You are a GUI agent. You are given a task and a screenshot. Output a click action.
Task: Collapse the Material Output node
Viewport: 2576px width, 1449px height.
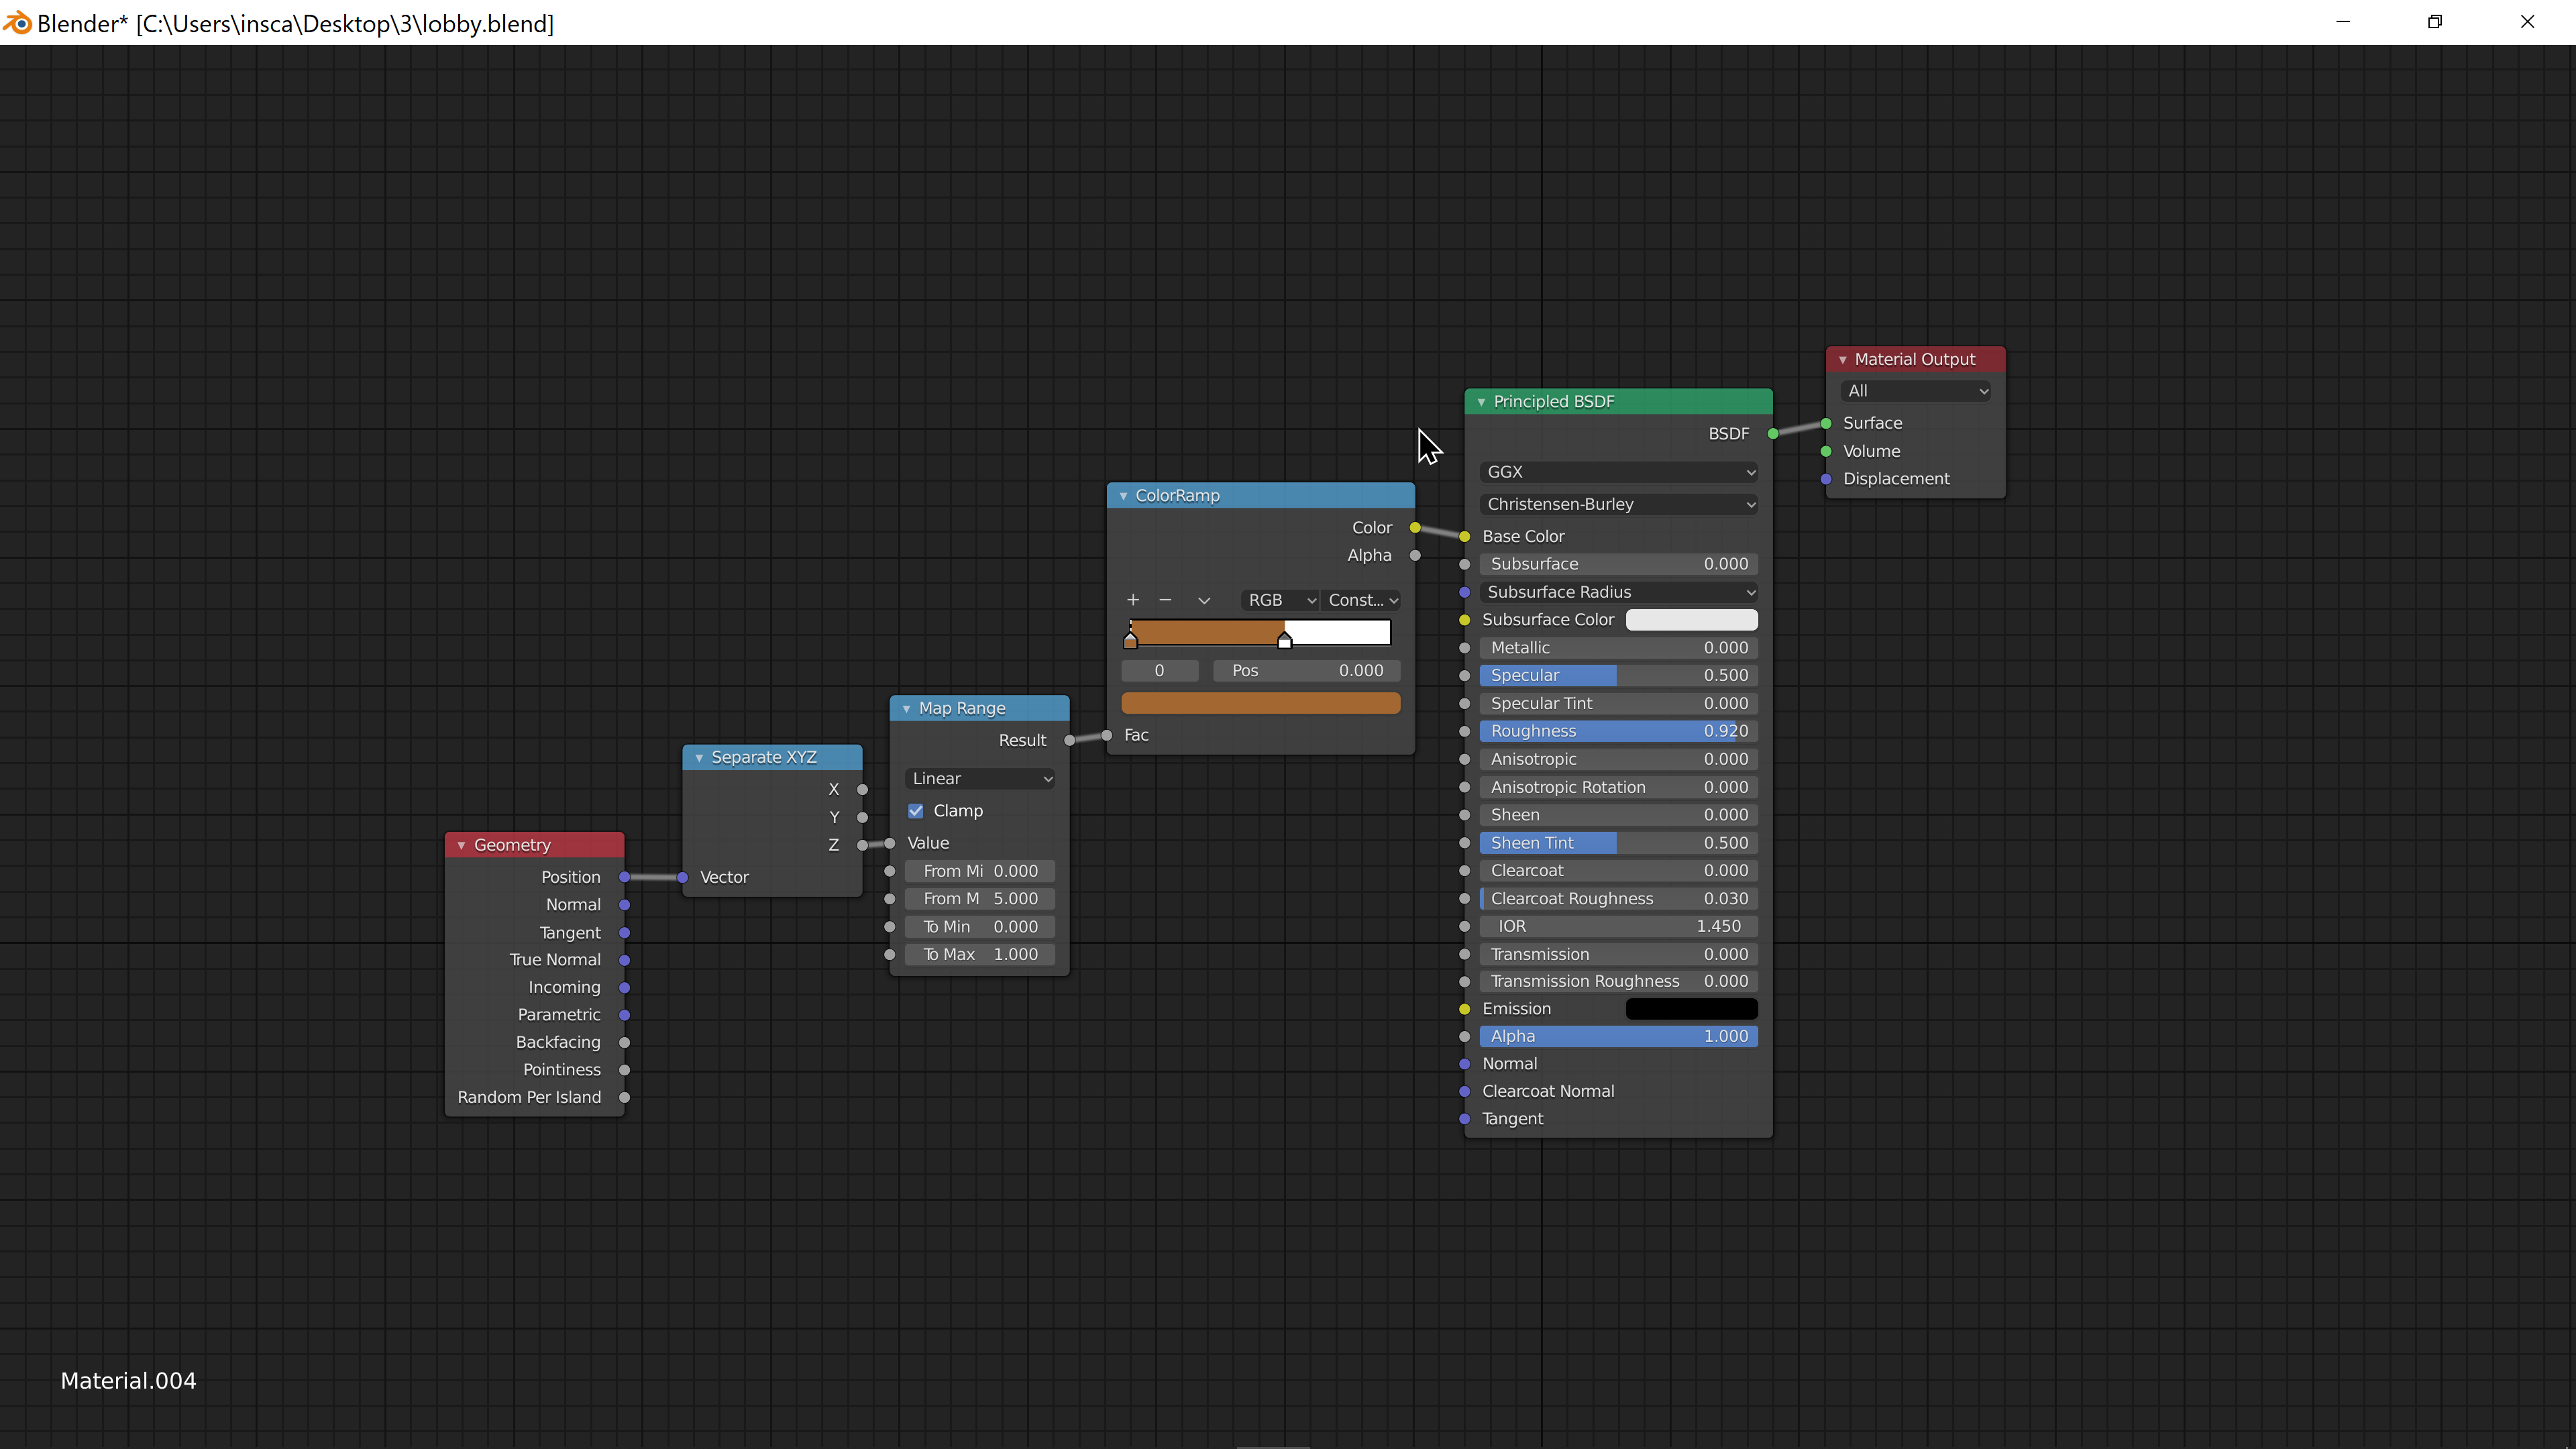click(x=1843, y=360)
